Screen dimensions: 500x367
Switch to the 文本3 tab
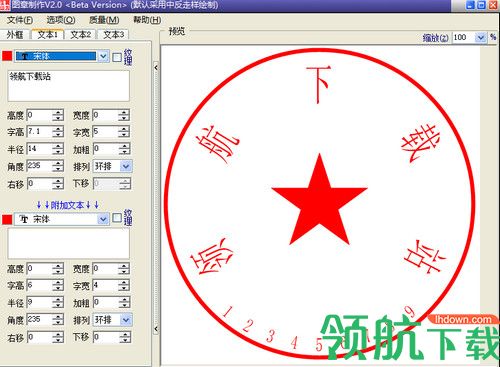click(x=113, y=35)
